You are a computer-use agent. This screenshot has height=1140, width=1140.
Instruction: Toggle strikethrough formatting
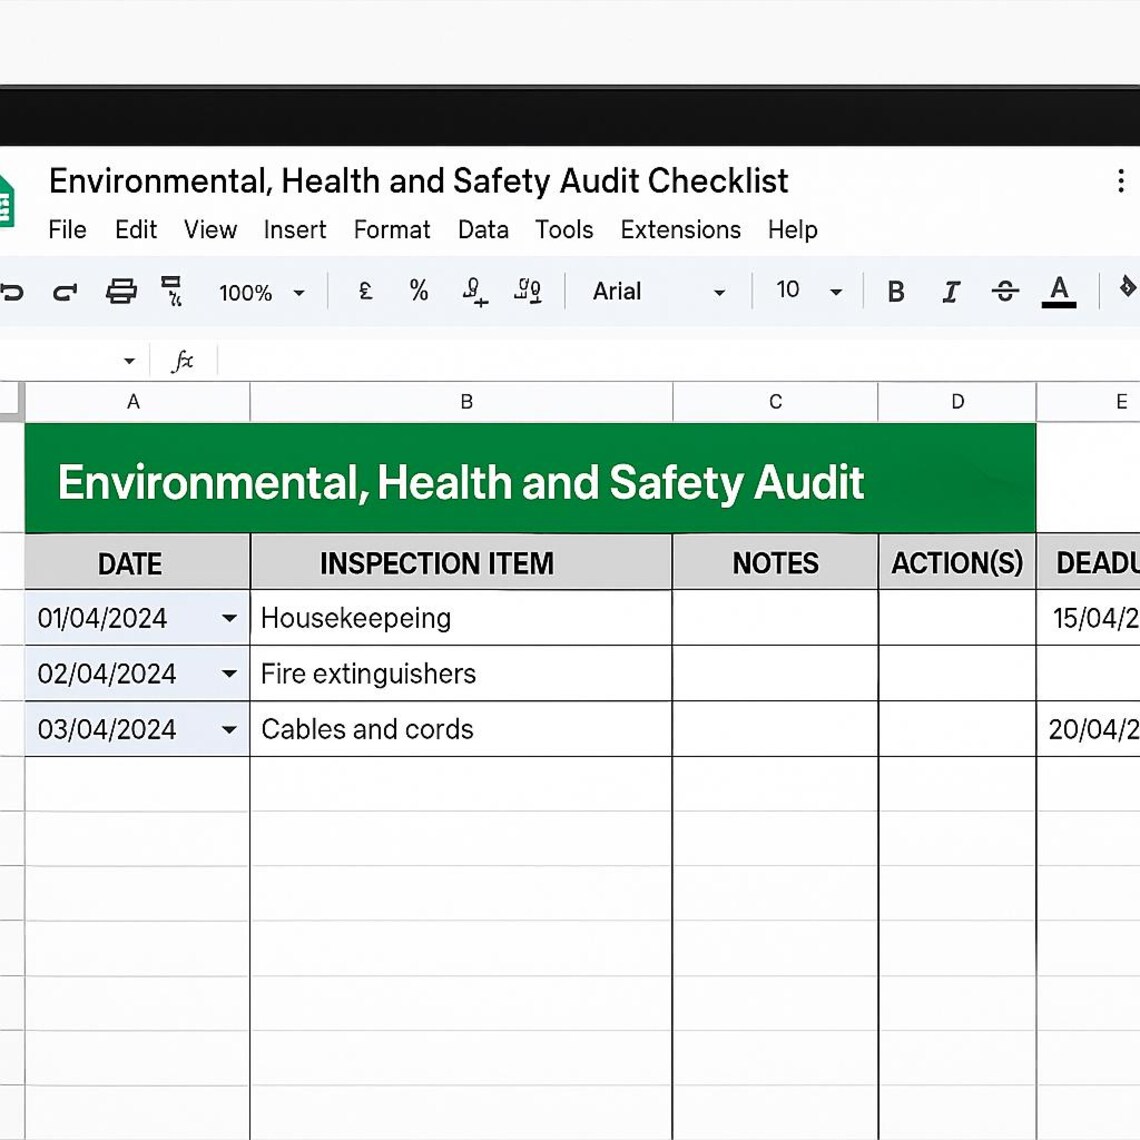(x=1003, y=292)
